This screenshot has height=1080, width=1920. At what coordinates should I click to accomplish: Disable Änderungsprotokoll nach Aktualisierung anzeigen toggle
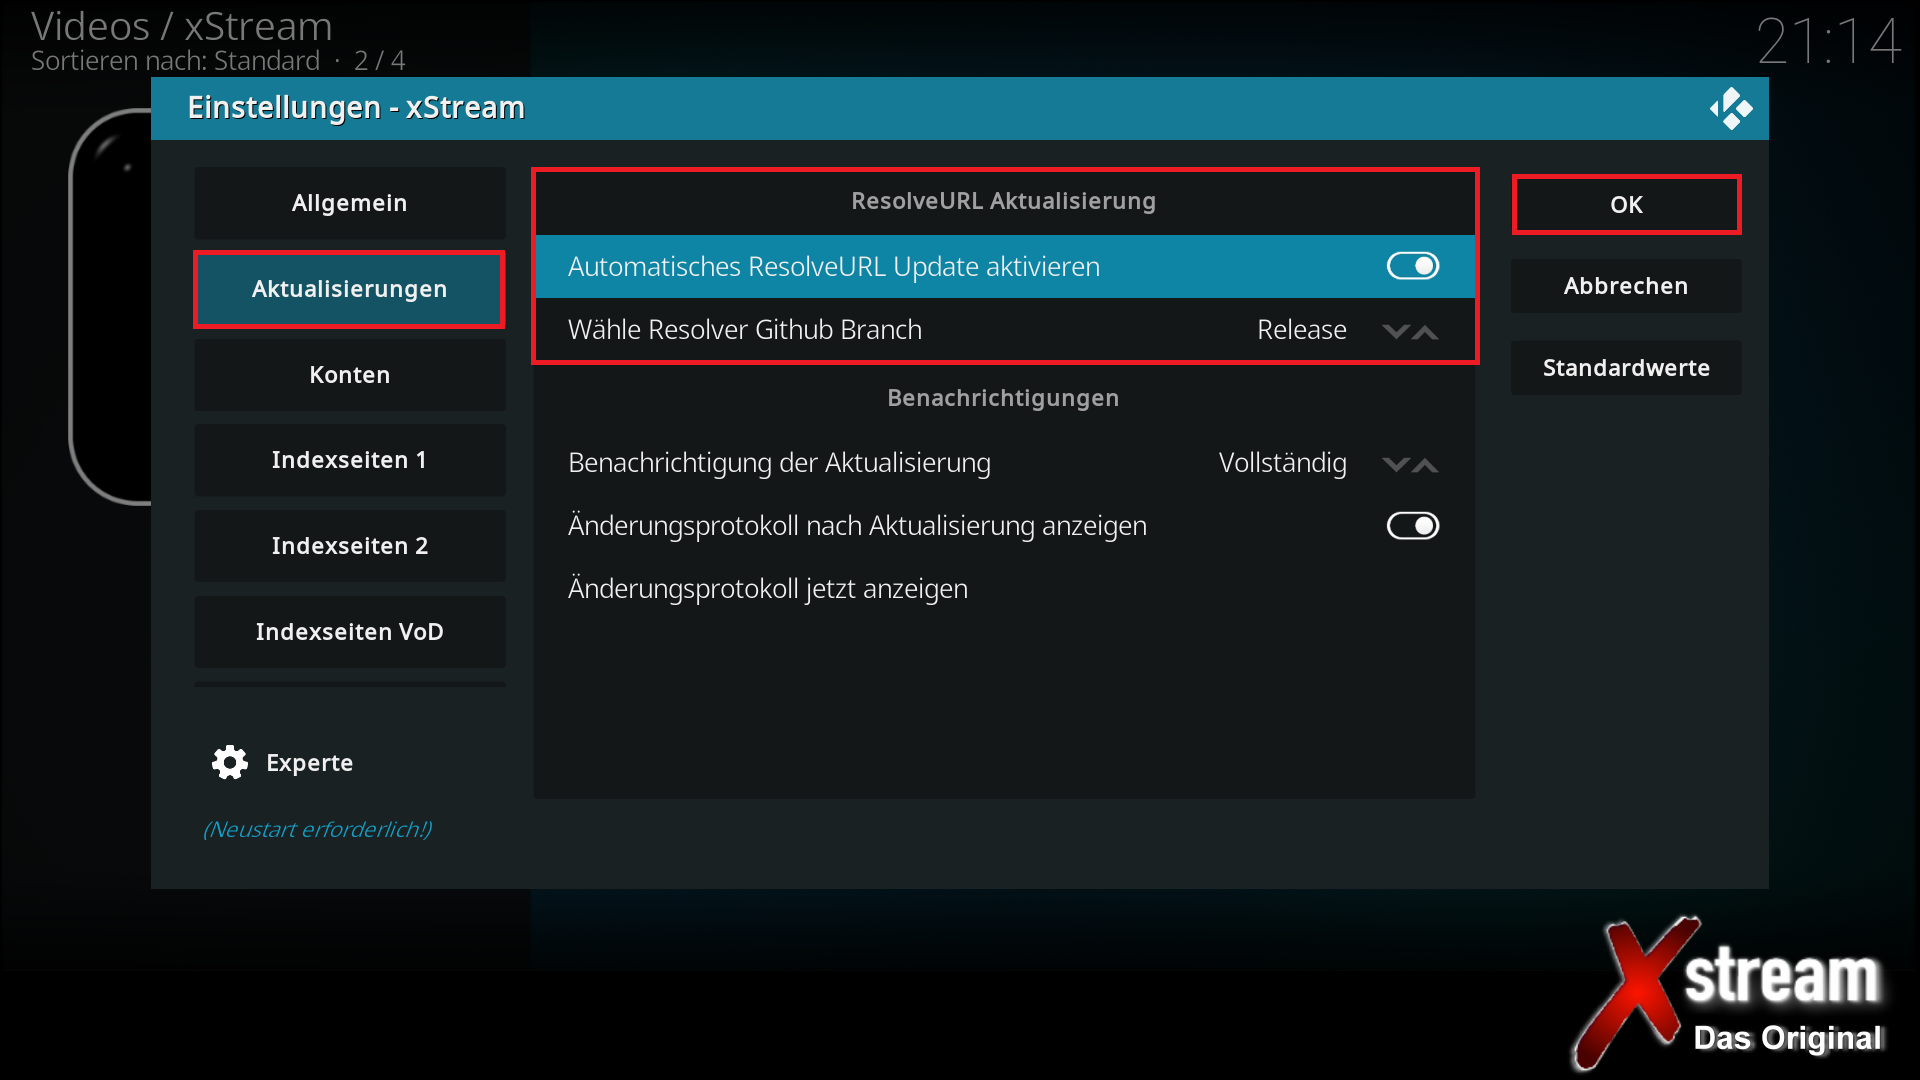point(1412,526)
